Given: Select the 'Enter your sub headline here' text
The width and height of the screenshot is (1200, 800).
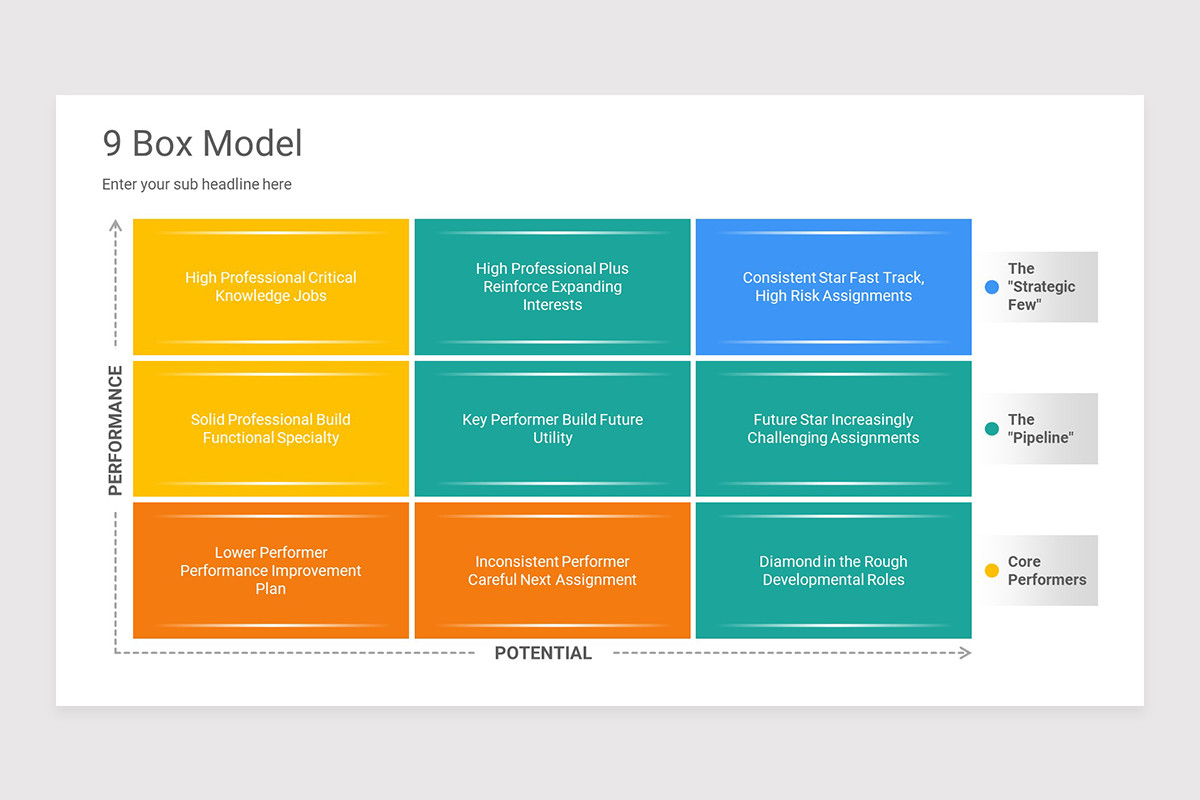Looking at the screenshot, I should click(196, 184).
